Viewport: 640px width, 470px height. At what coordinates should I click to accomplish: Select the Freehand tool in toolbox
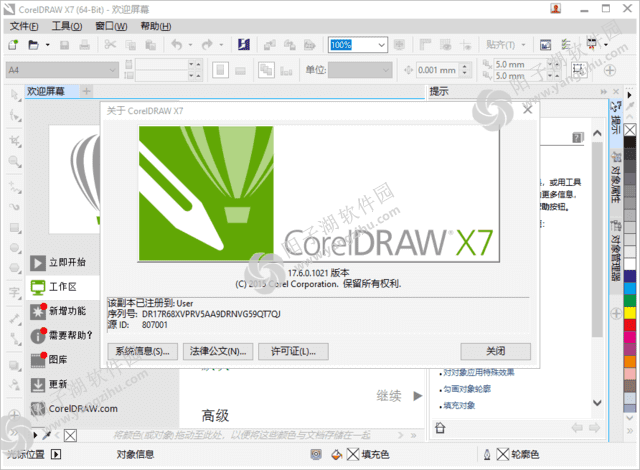[15, 187]
